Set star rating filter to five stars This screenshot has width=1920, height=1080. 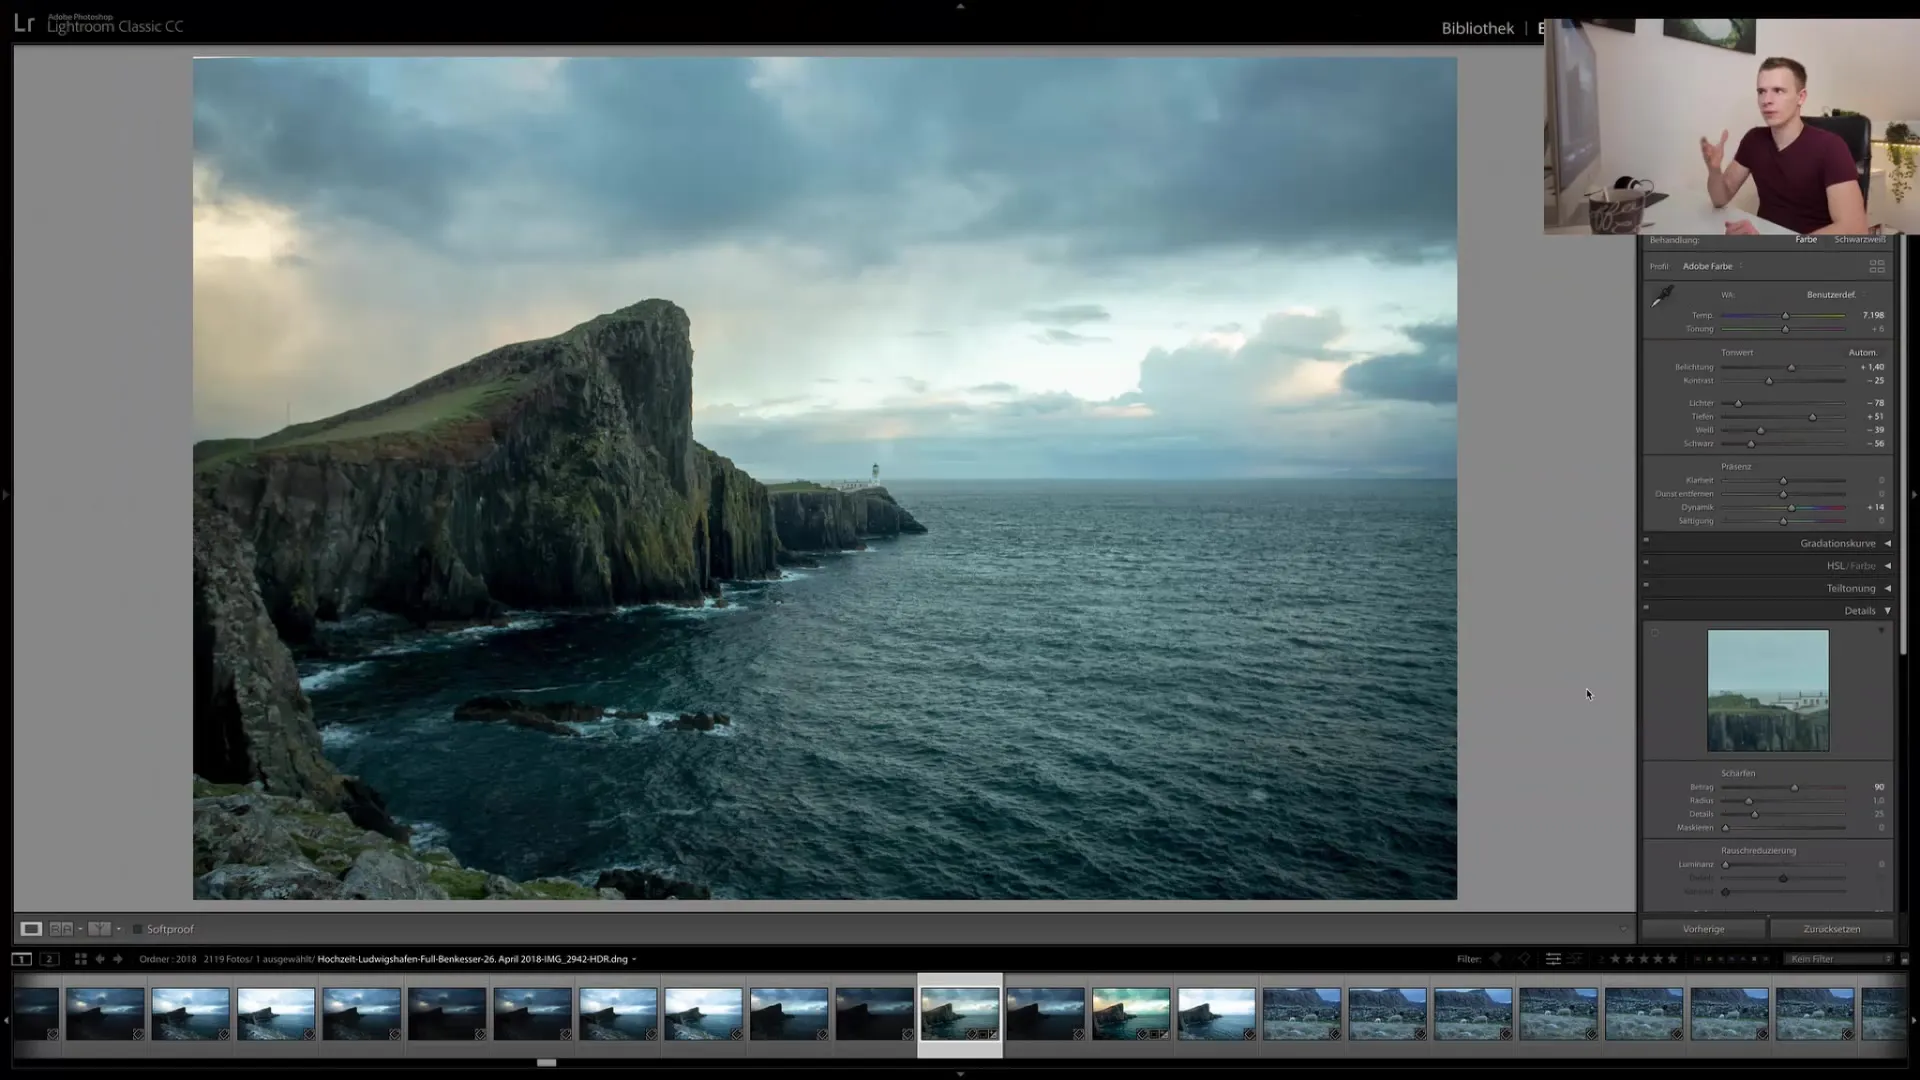[1672, 959]
